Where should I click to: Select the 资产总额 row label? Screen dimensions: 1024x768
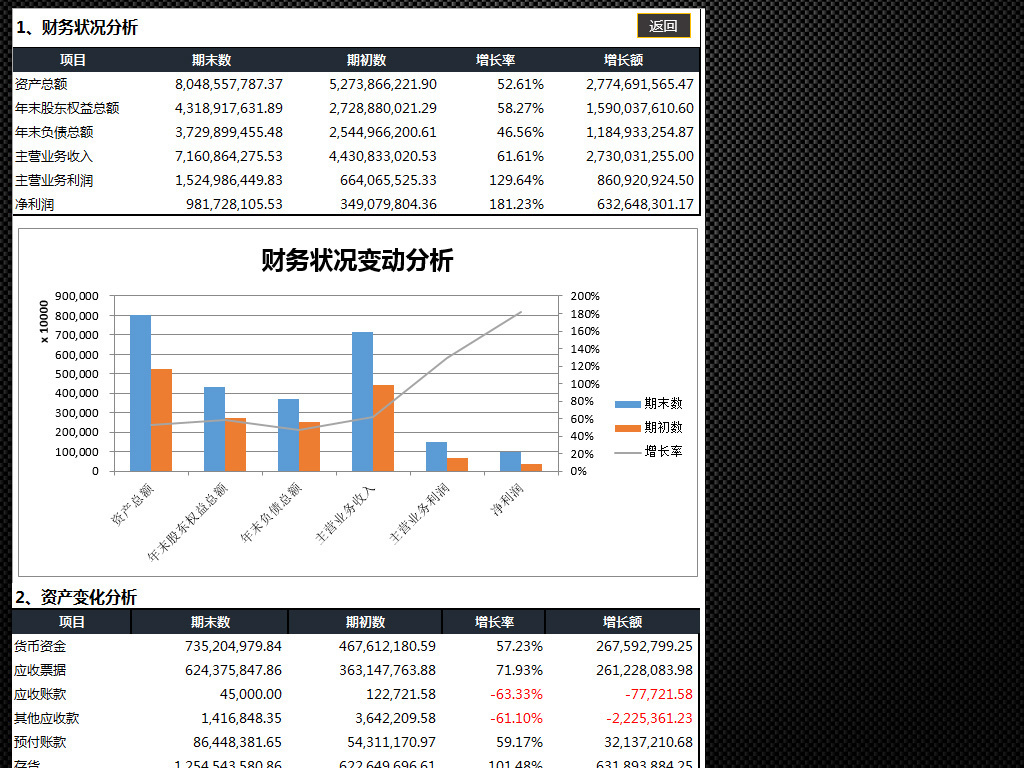tap(41, 84)
